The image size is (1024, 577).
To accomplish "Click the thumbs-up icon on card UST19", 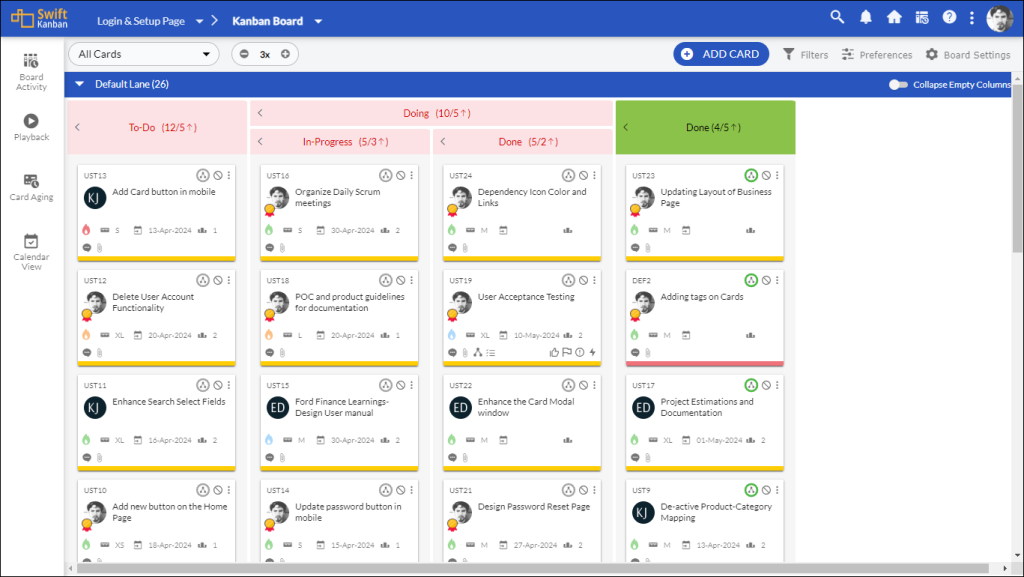I will (555, 352).
